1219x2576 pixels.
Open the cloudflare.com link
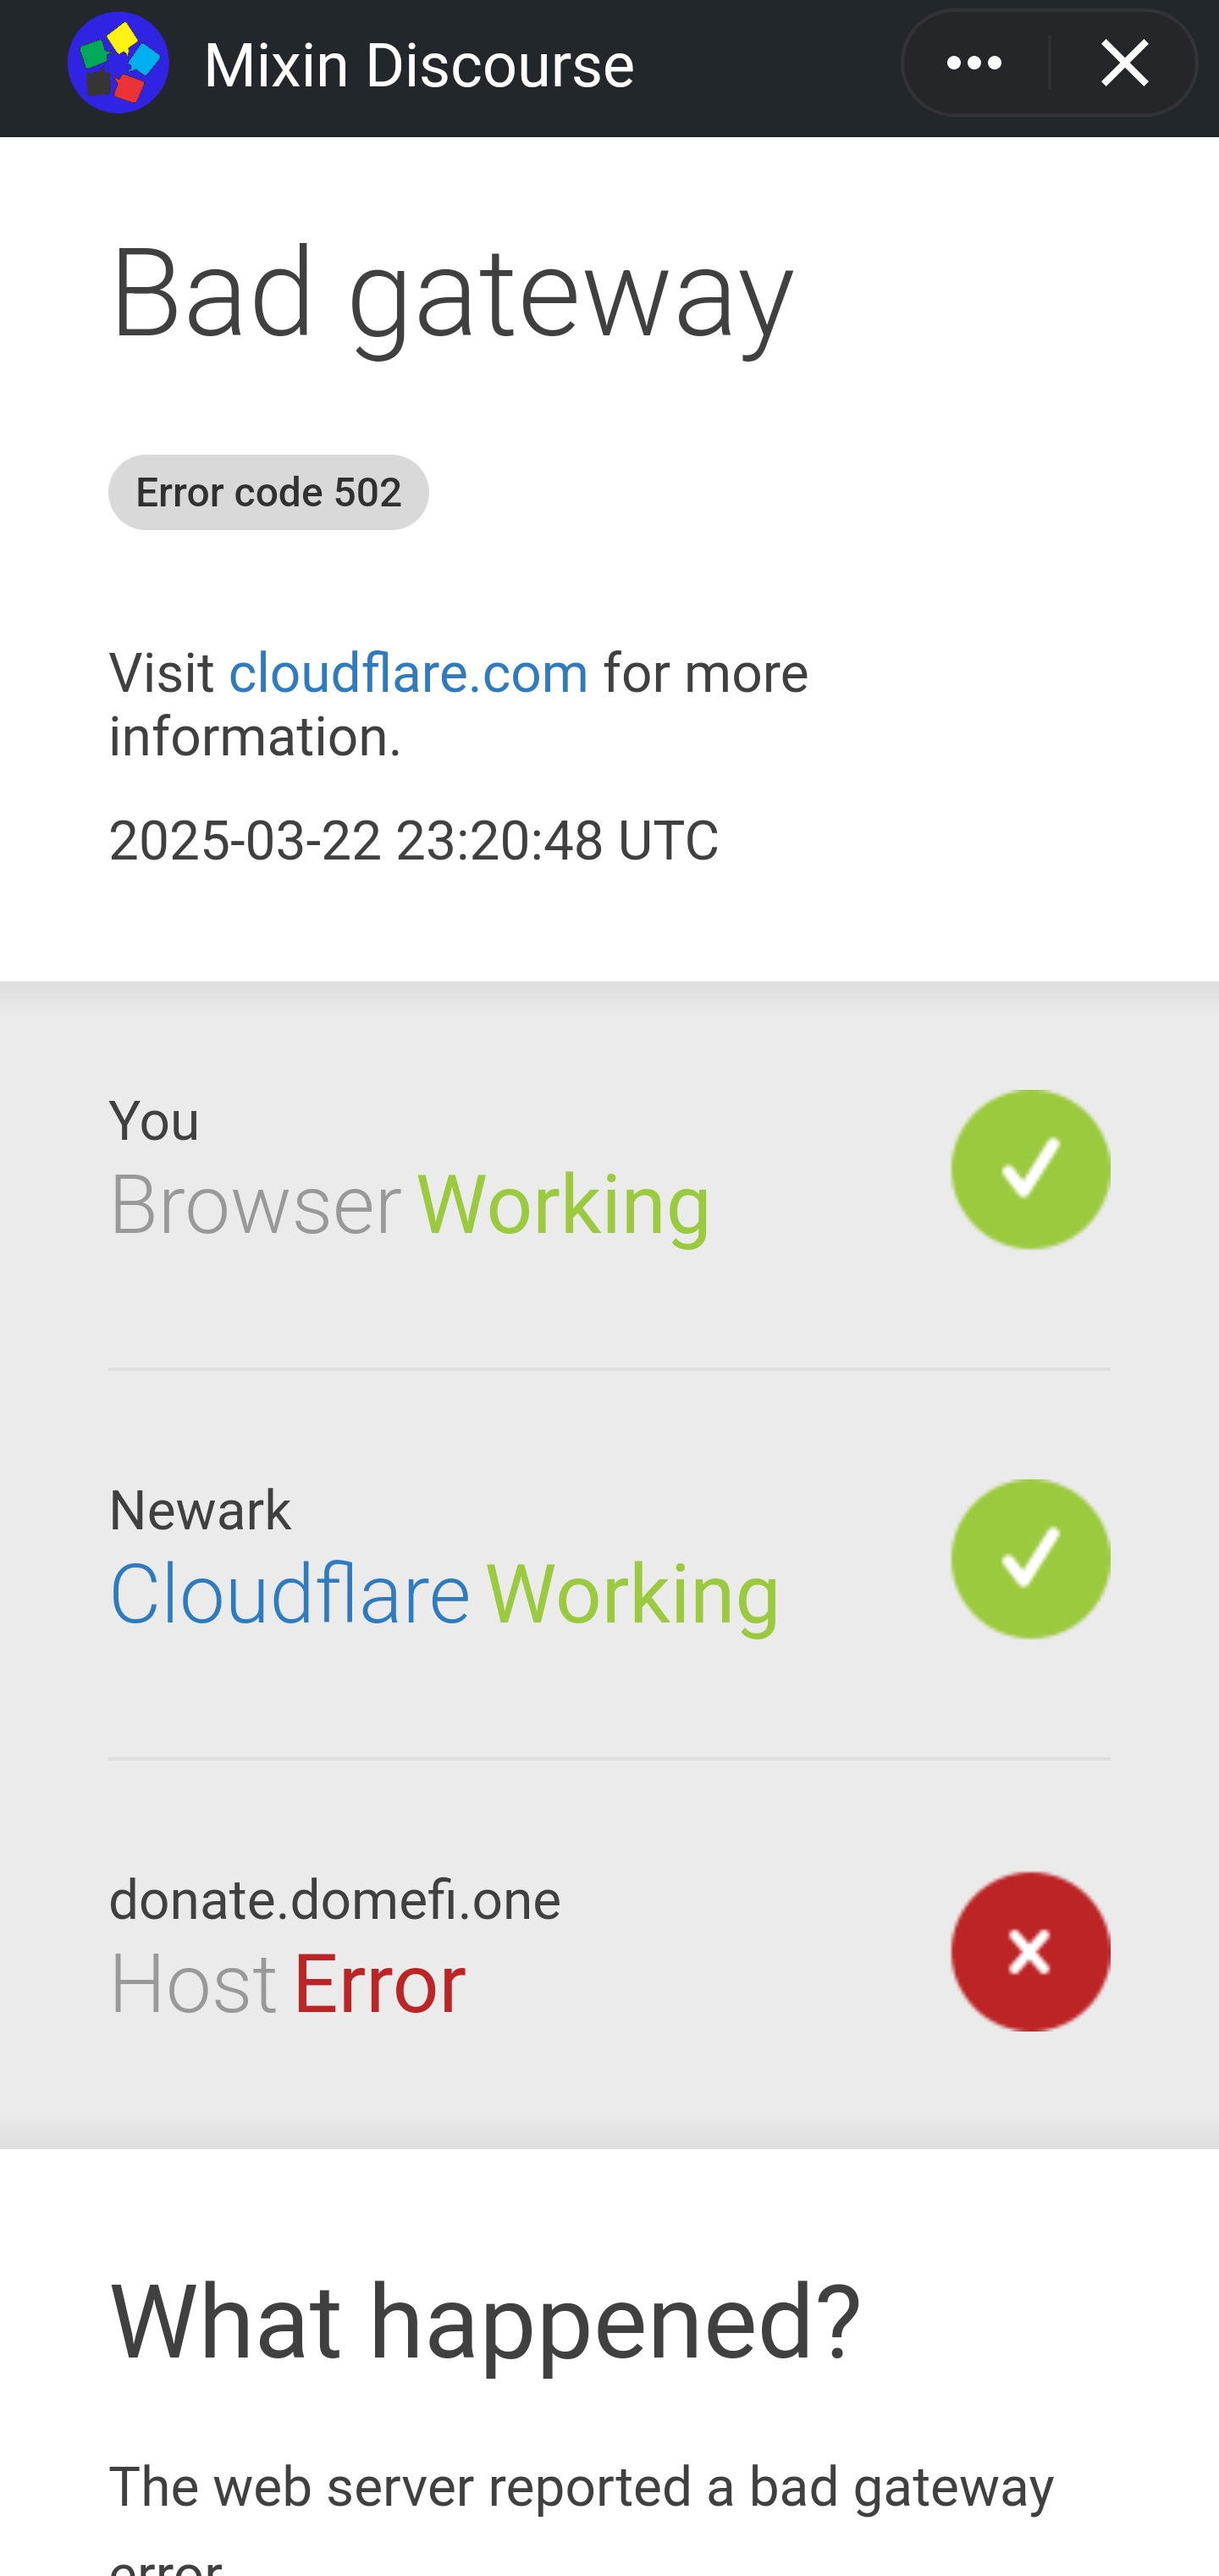click(408, 673)
